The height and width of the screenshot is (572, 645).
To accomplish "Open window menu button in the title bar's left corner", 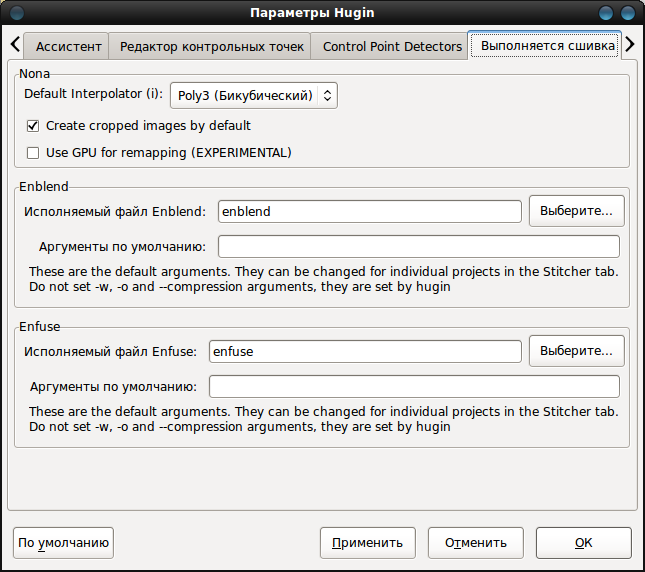I will coord(17,12).
